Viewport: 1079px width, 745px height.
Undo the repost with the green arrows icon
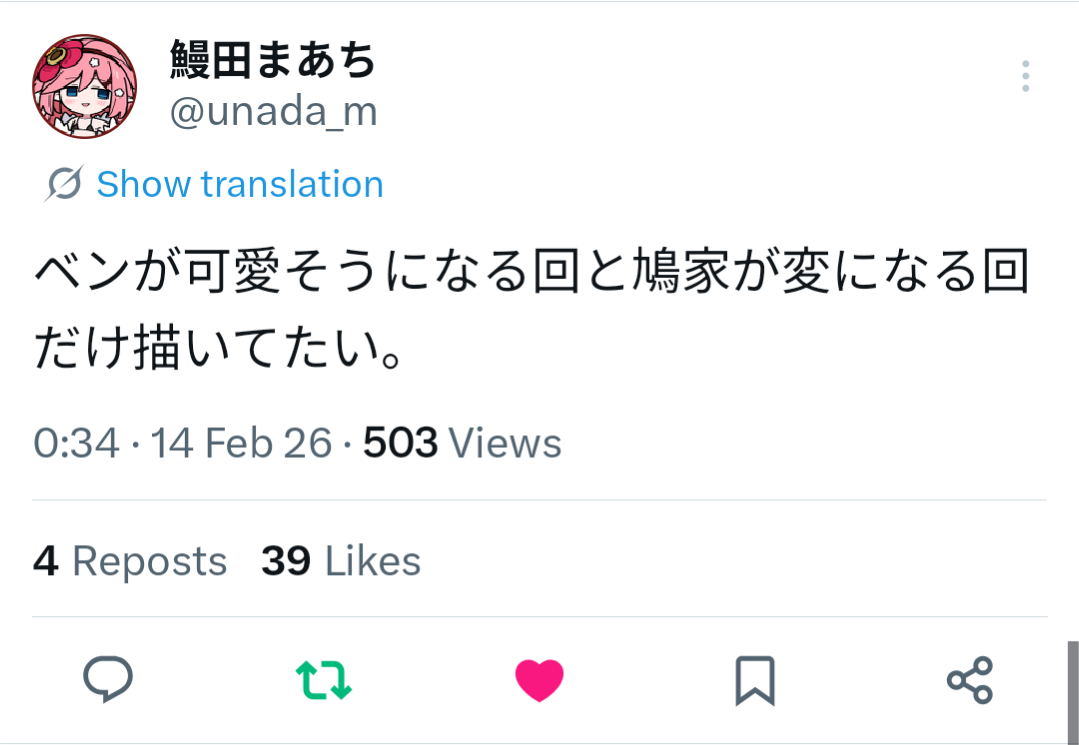click(x=324, y=679)
